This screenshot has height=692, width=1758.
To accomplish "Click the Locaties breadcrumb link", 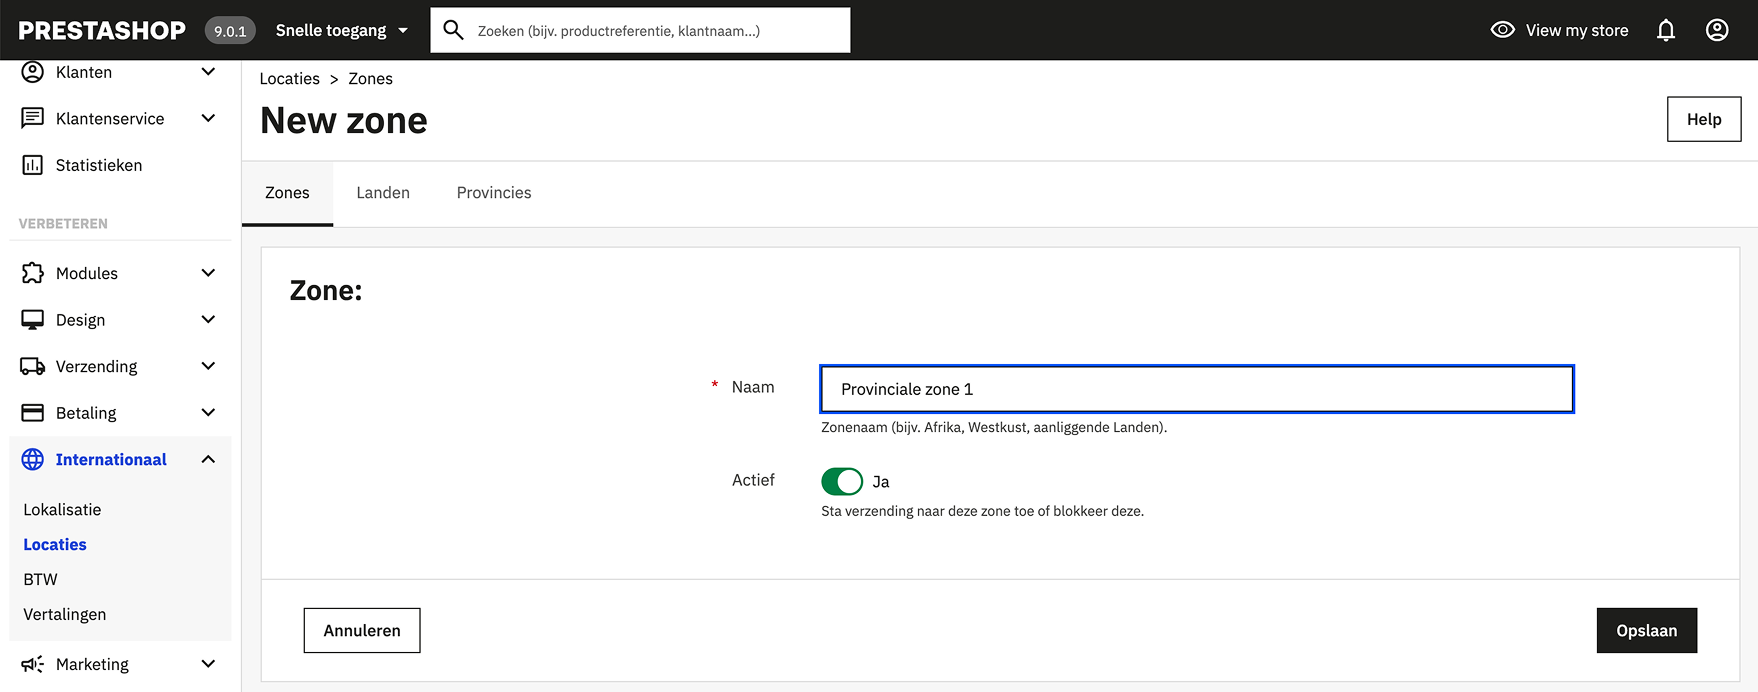I will click(x=290, y=79).
